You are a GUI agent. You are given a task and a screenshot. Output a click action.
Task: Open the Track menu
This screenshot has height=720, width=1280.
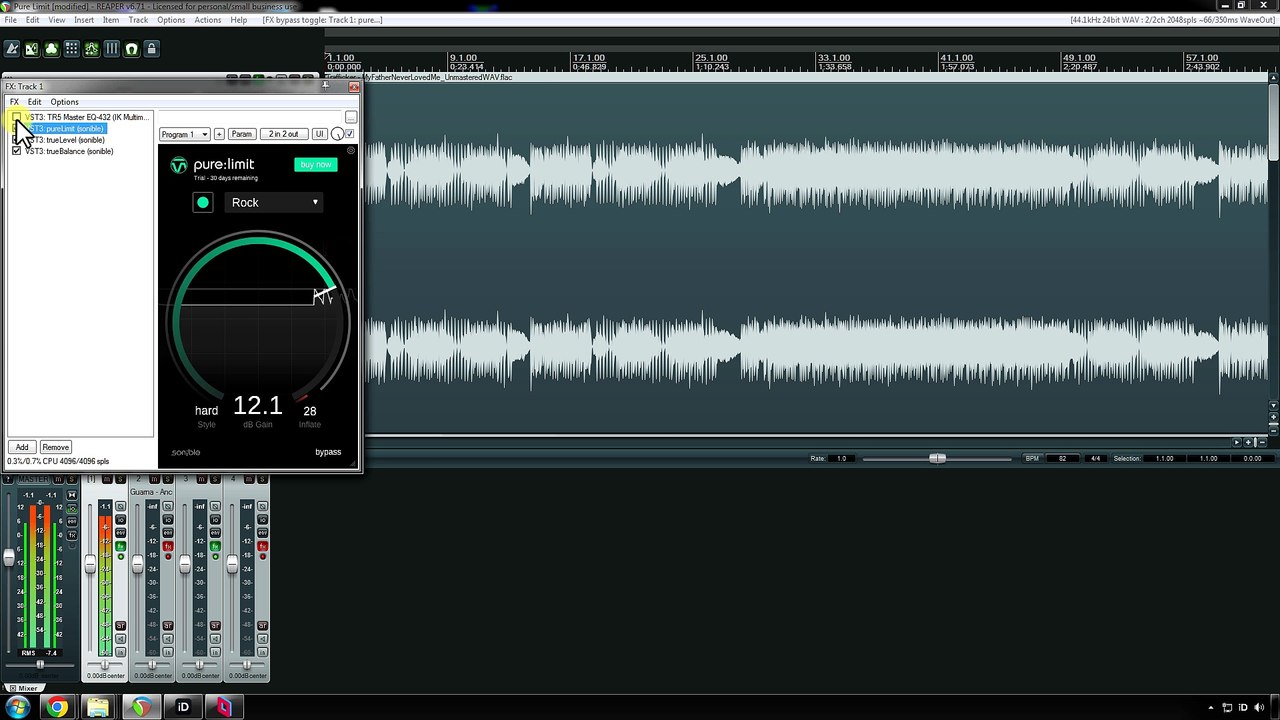[138, 20]
